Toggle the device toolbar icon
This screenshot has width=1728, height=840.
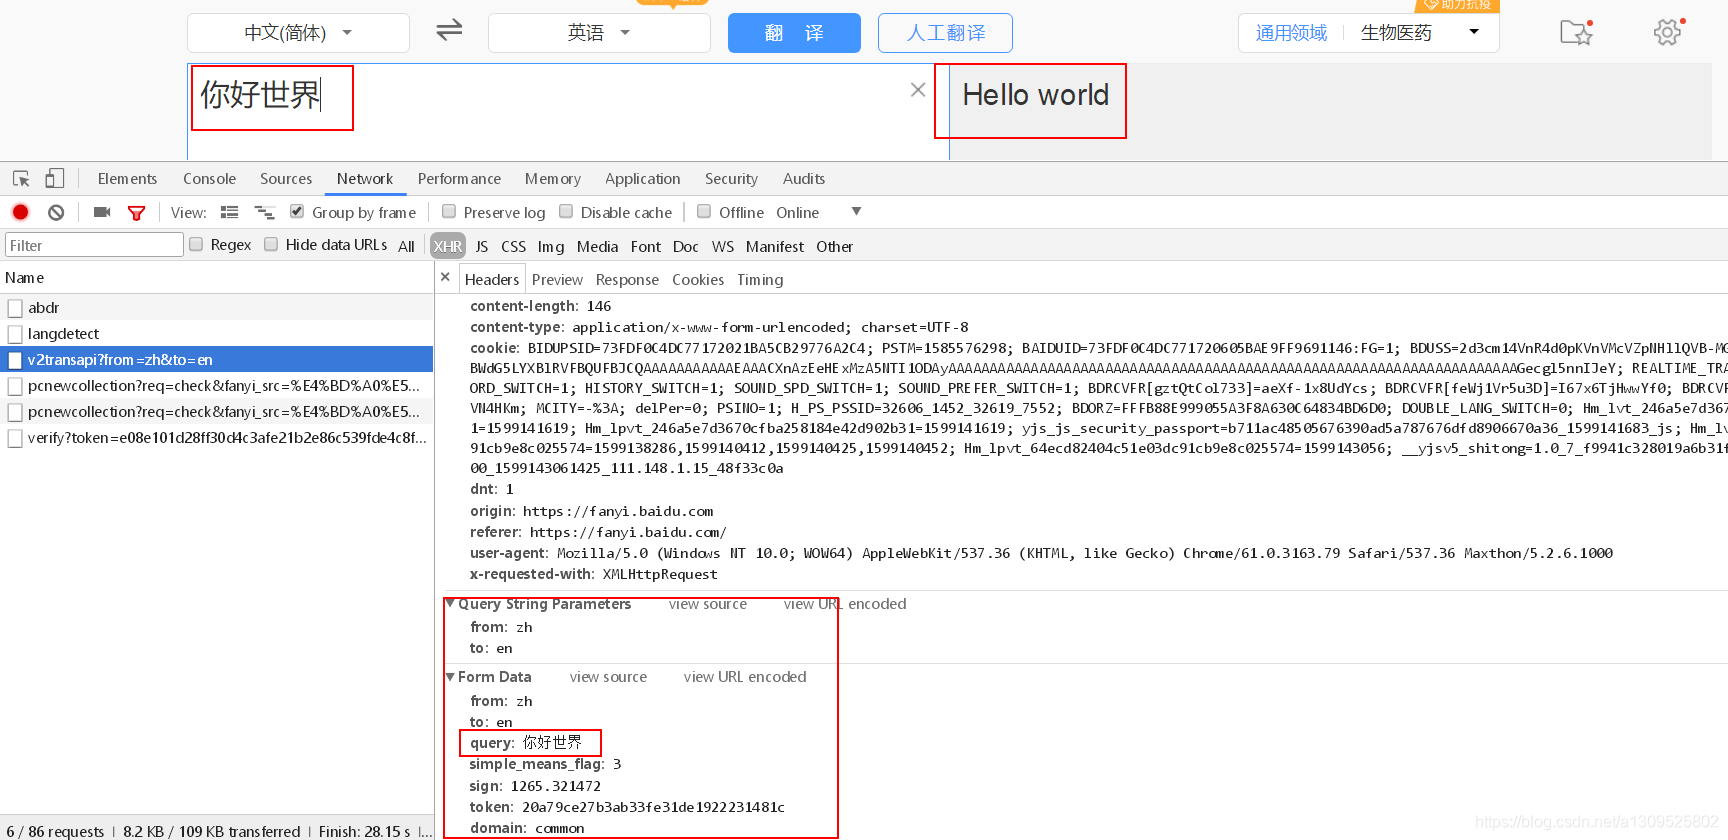(x=54, y=179)
